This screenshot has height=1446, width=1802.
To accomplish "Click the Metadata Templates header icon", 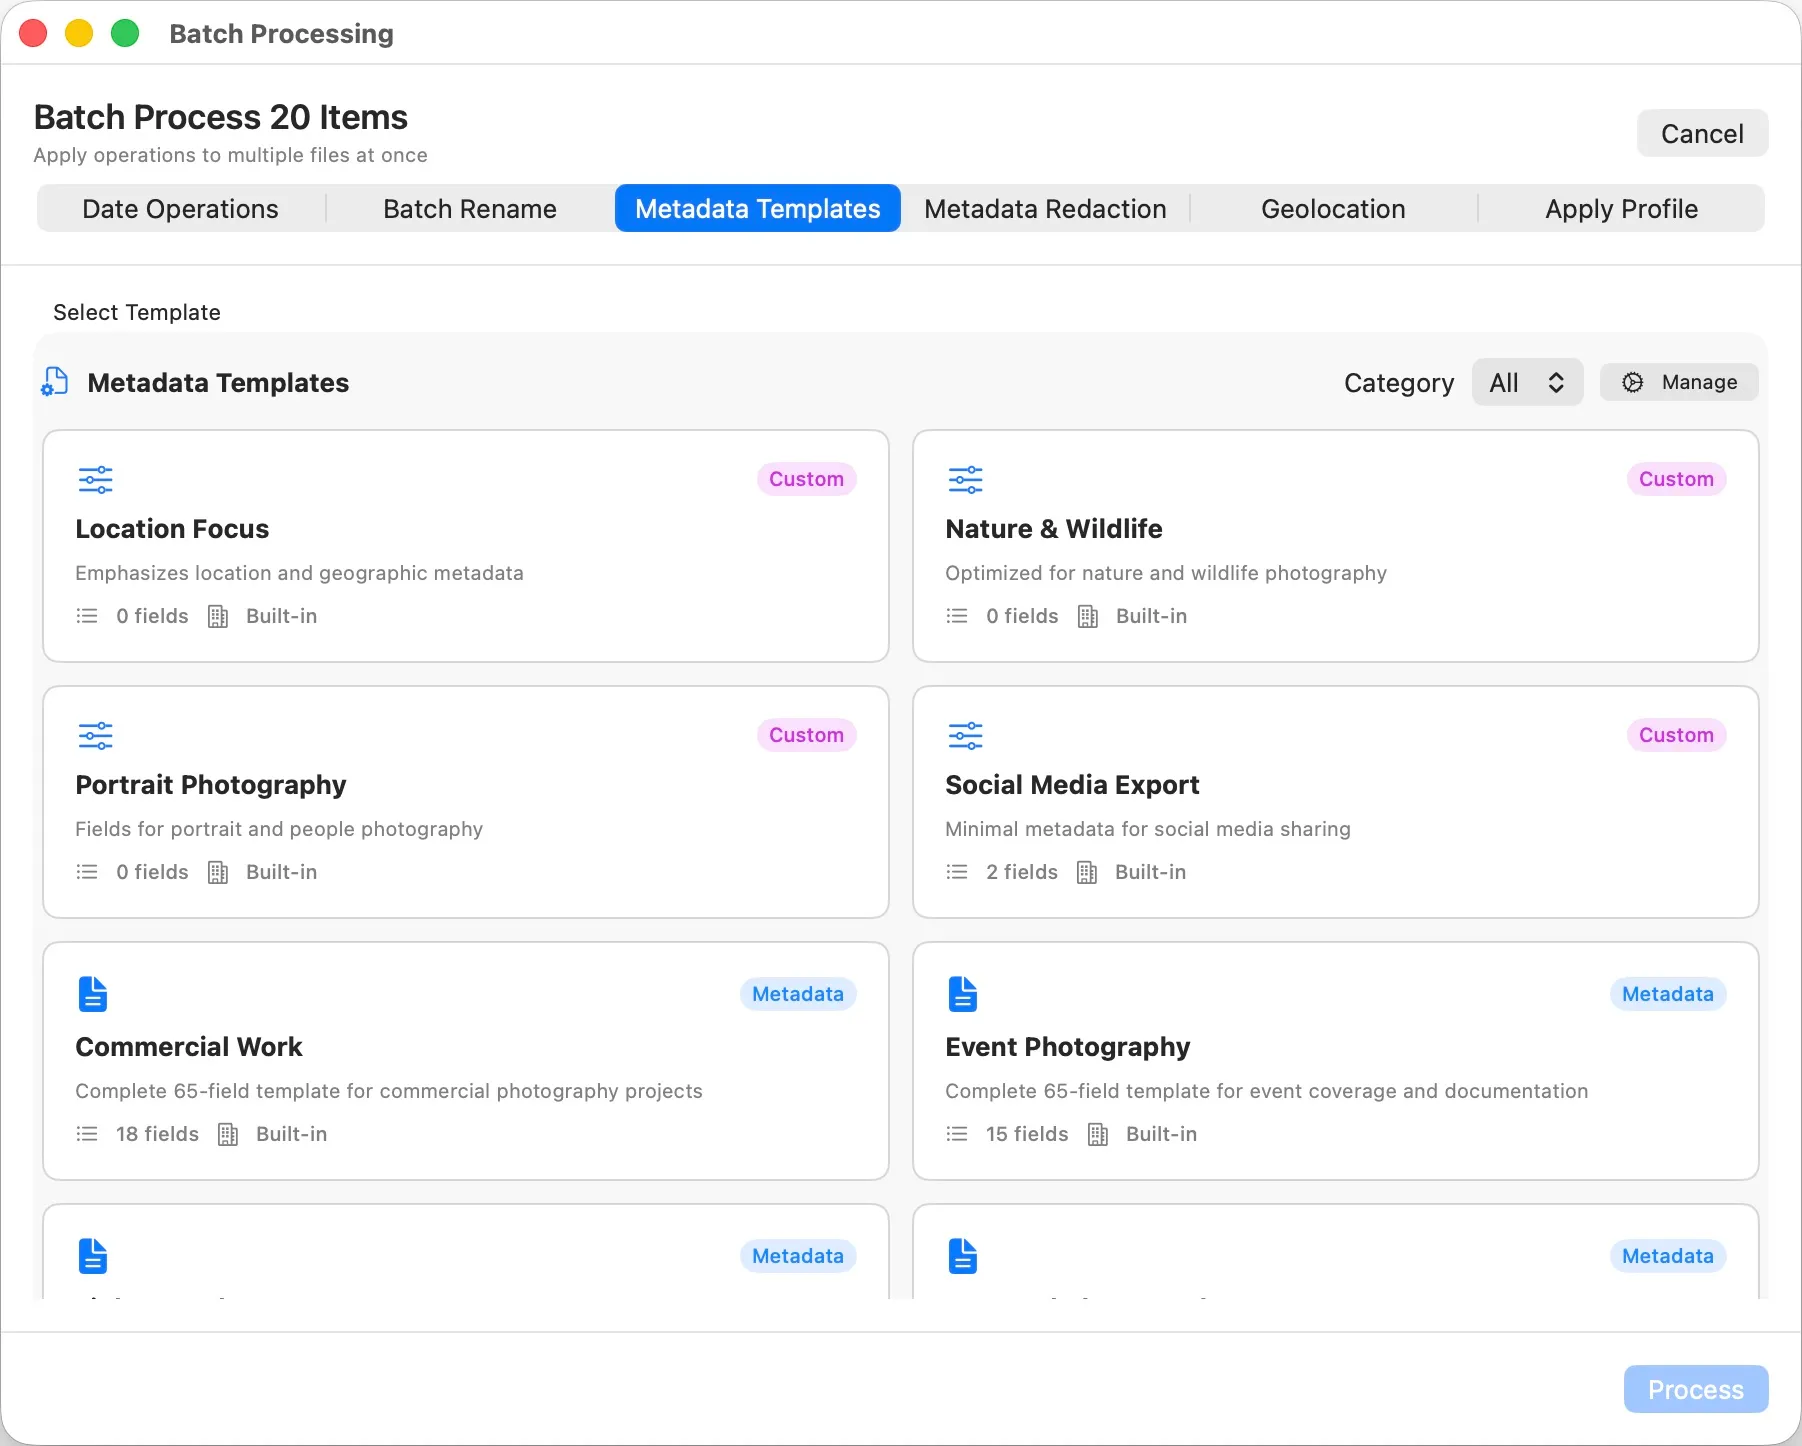I will click(x=54, y=382).
